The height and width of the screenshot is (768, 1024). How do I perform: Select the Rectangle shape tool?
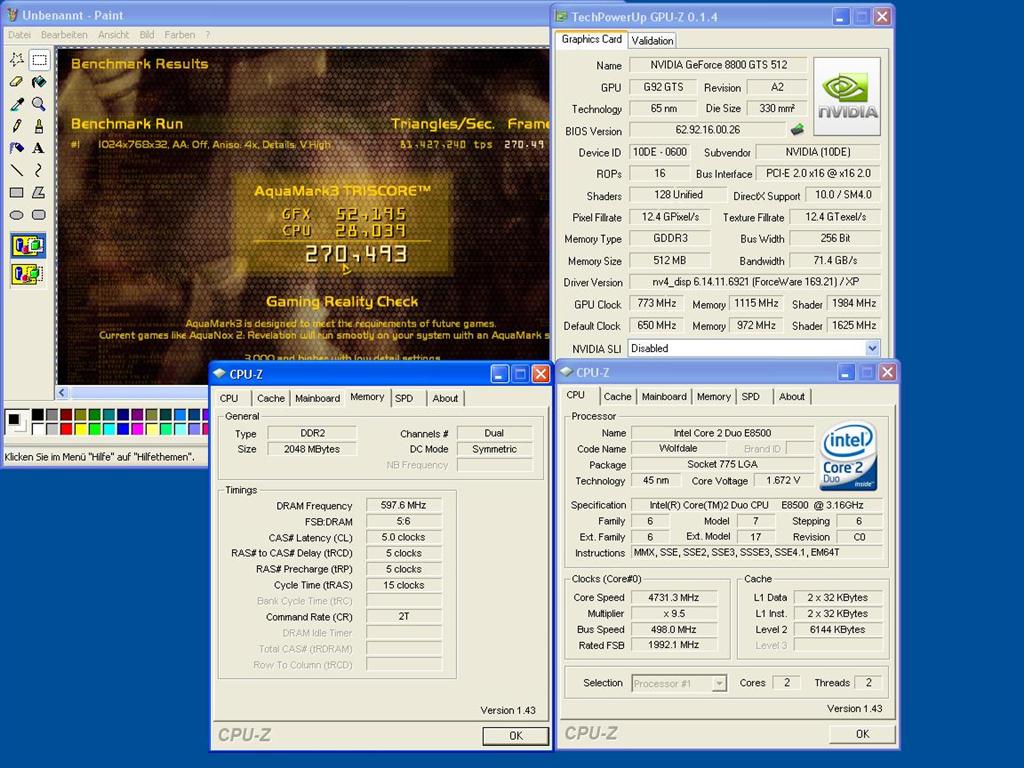[x=17, y=193]
